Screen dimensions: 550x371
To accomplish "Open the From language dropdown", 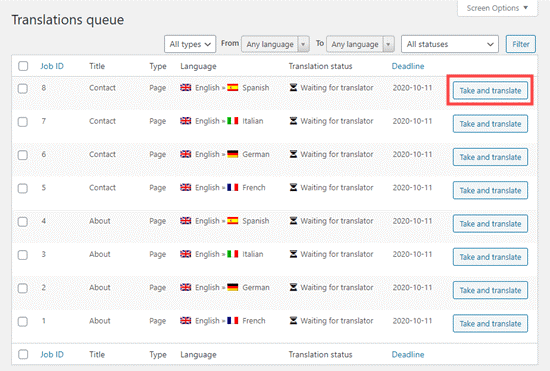I will click(275, 44).
